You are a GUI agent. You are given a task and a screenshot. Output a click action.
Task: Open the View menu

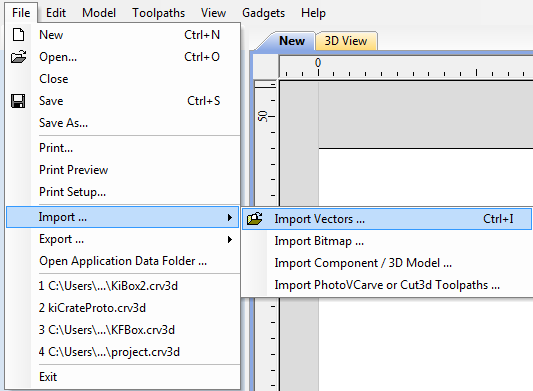click(213, 13)
